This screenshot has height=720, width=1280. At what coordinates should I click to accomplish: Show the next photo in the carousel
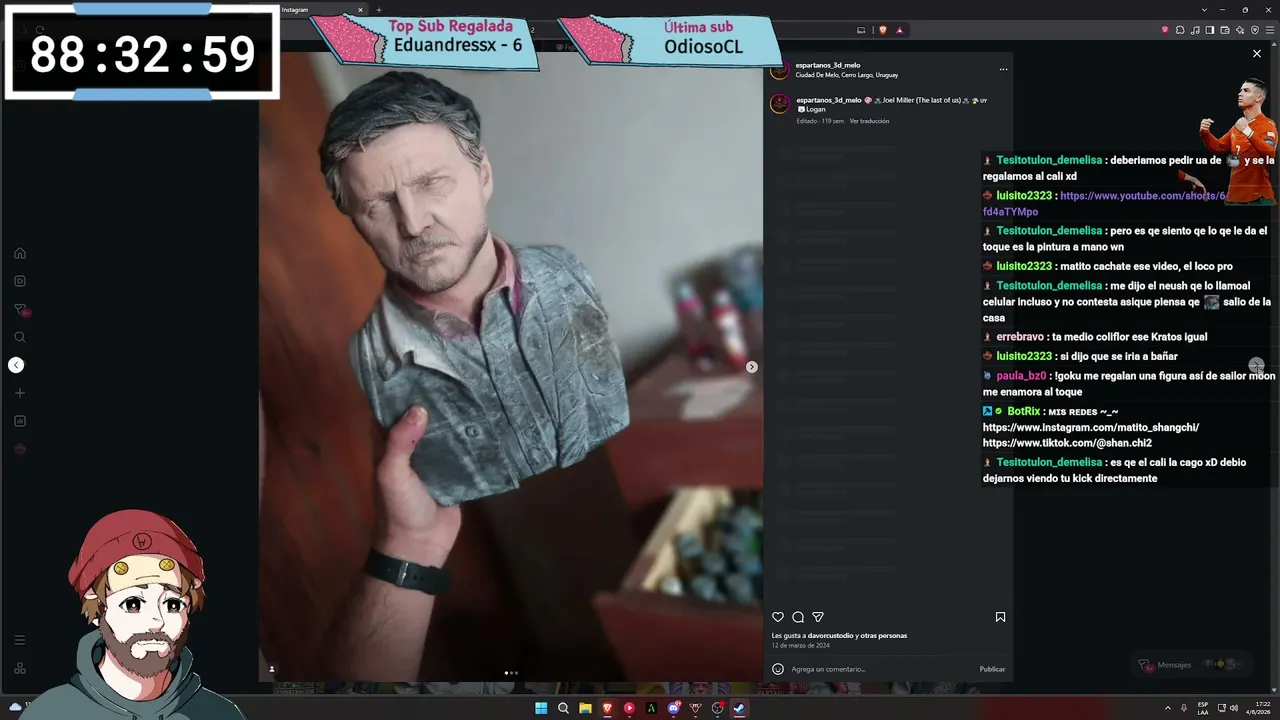pyautogui.click(x=752, y=367)
